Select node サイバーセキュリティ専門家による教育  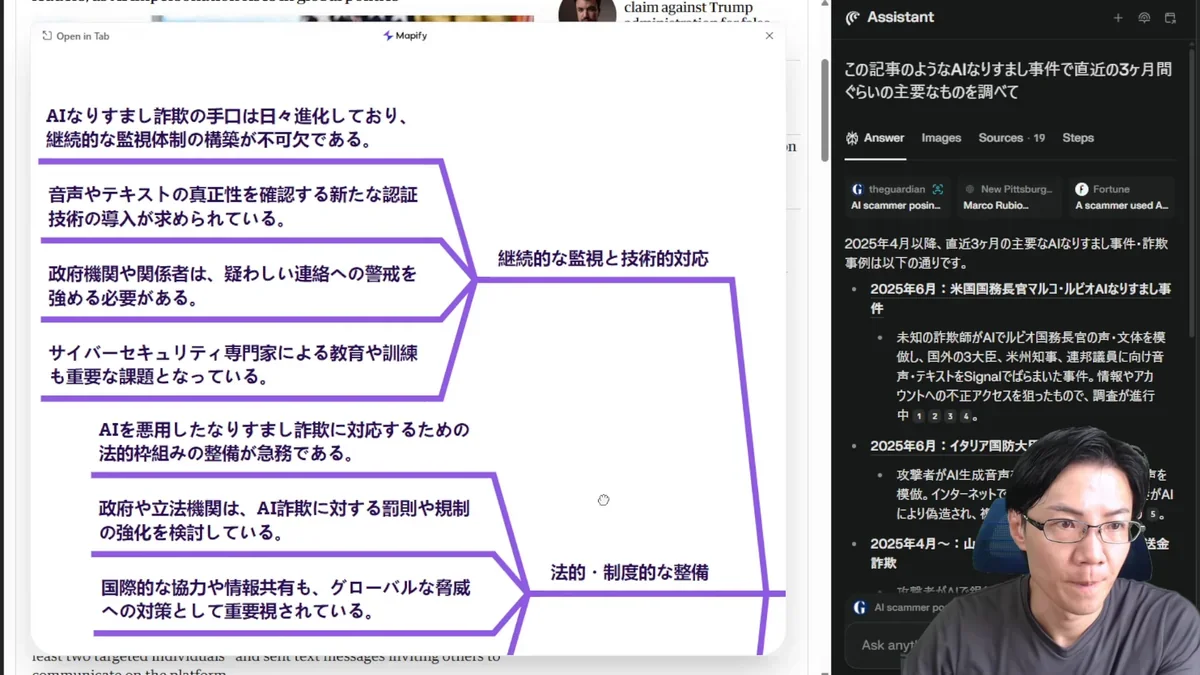click(233, 365)
